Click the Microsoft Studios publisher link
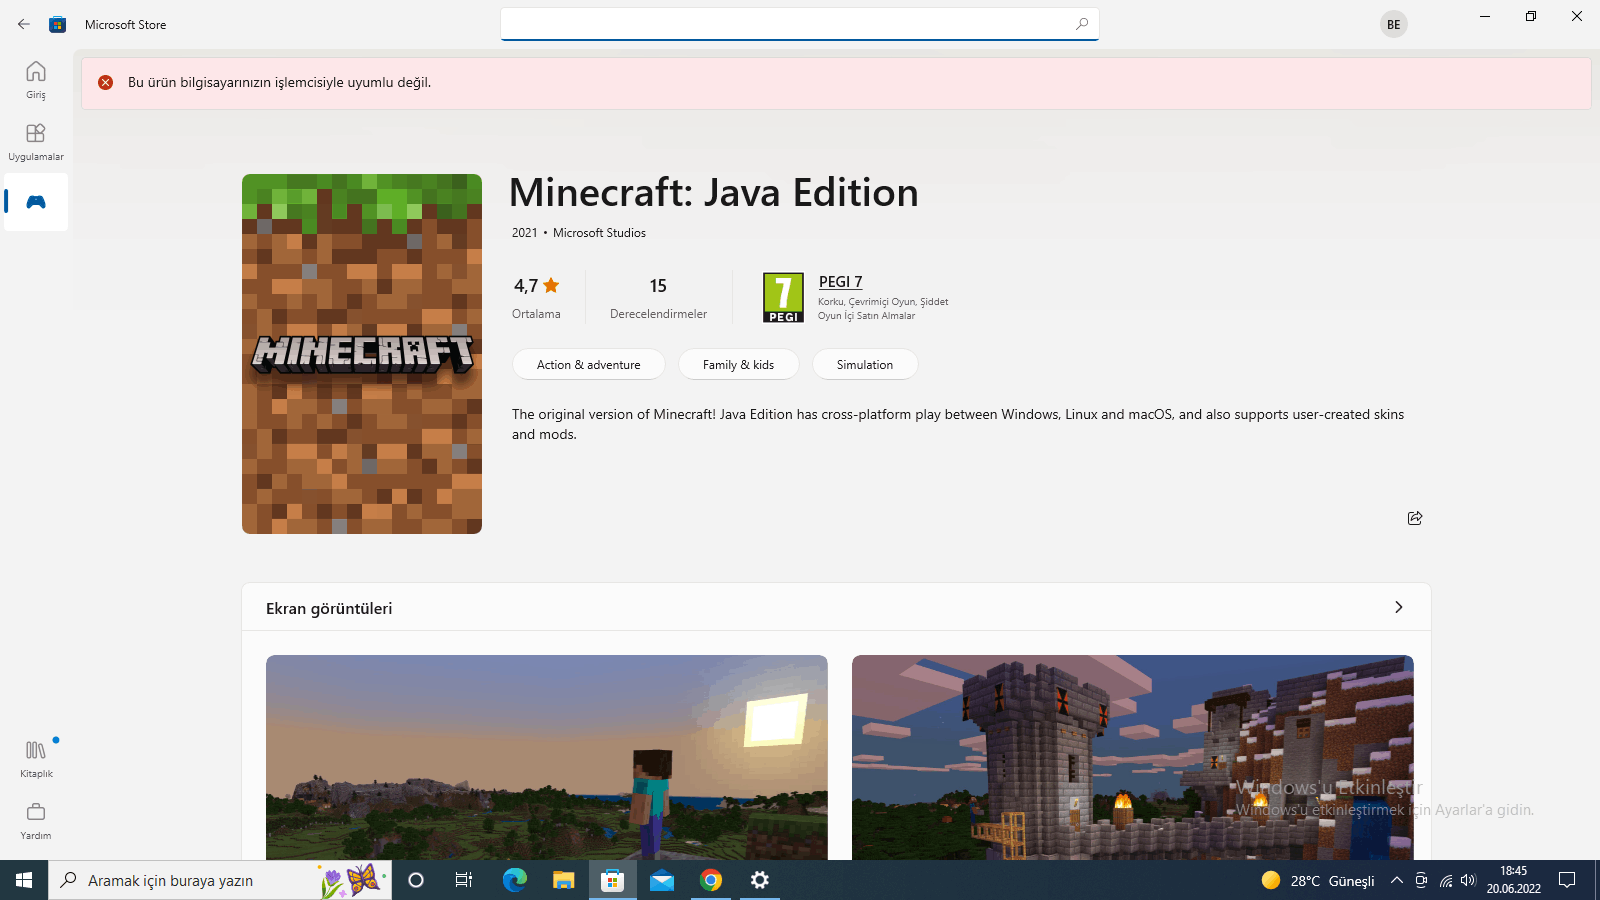The width and height of the screenshot is (1600, 900). point(599,233)
